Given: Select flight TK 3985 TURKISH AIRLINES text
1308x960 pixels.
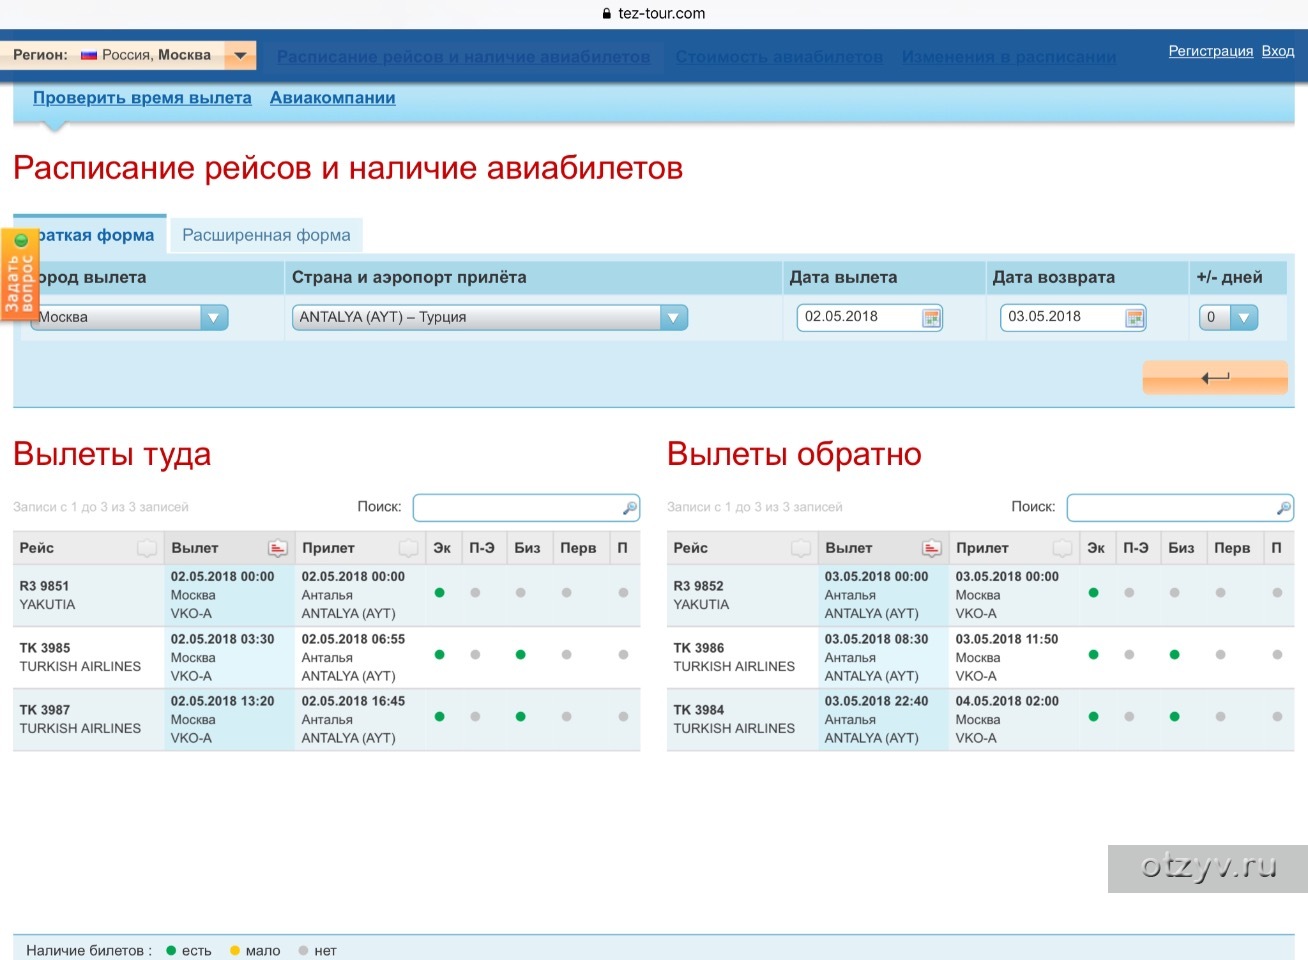Looking at the screenshot, I should pos(80,657).
